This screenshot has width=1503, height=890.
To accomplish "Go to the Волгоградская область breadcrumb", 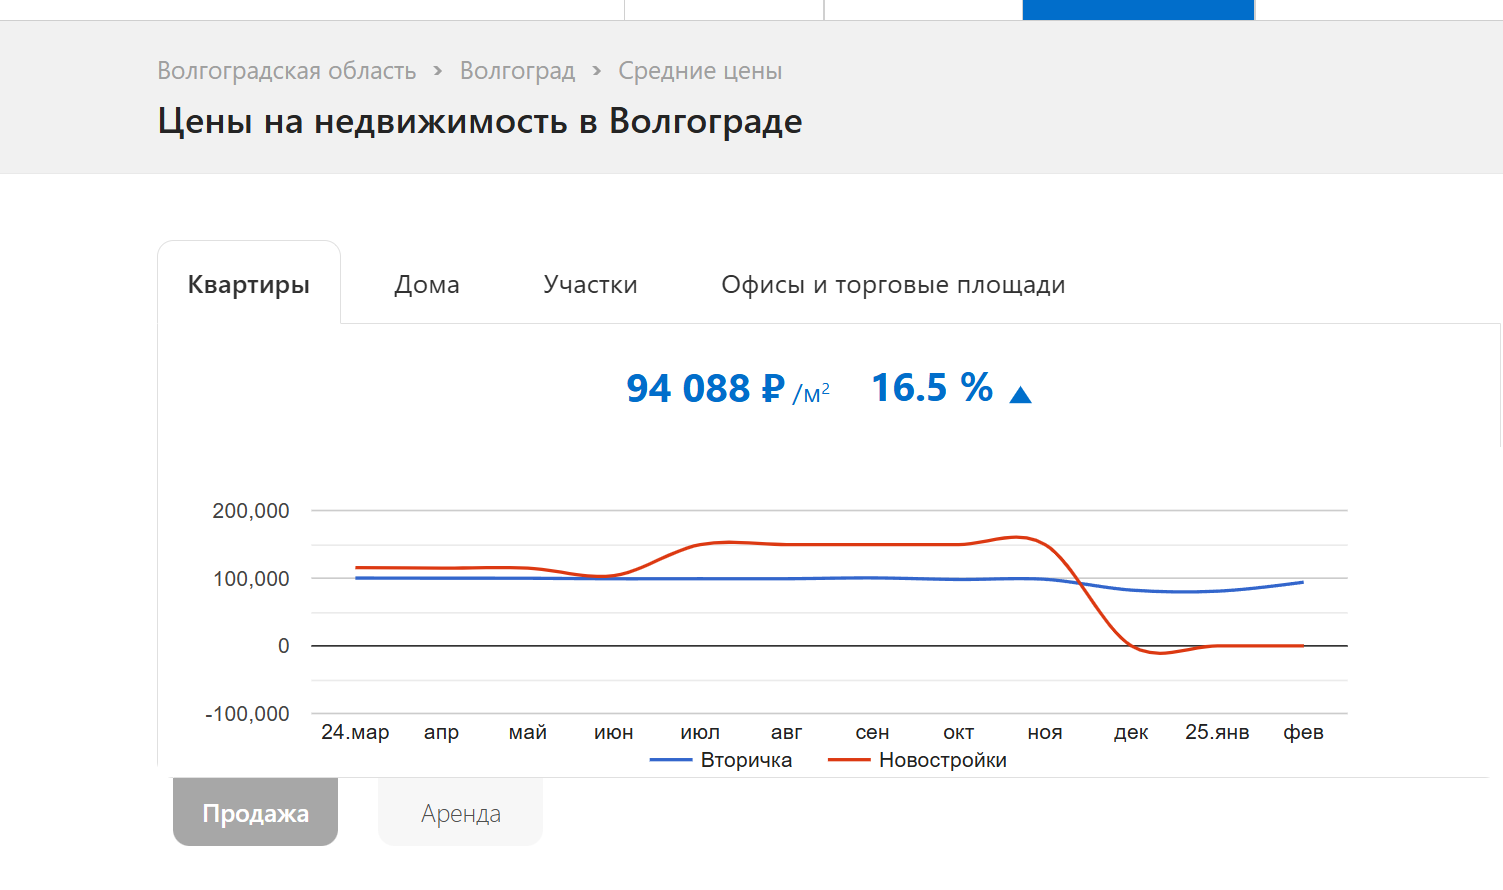I will coord(286,71).
